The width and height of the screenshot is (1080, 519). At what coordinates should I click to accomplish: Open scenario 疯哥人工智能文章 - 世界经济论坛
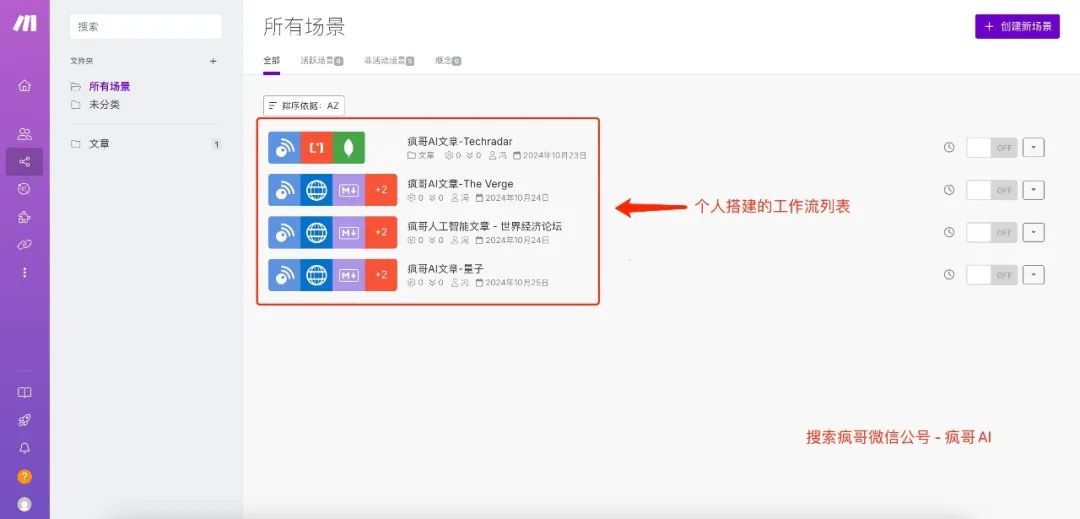tap(484, 226)
